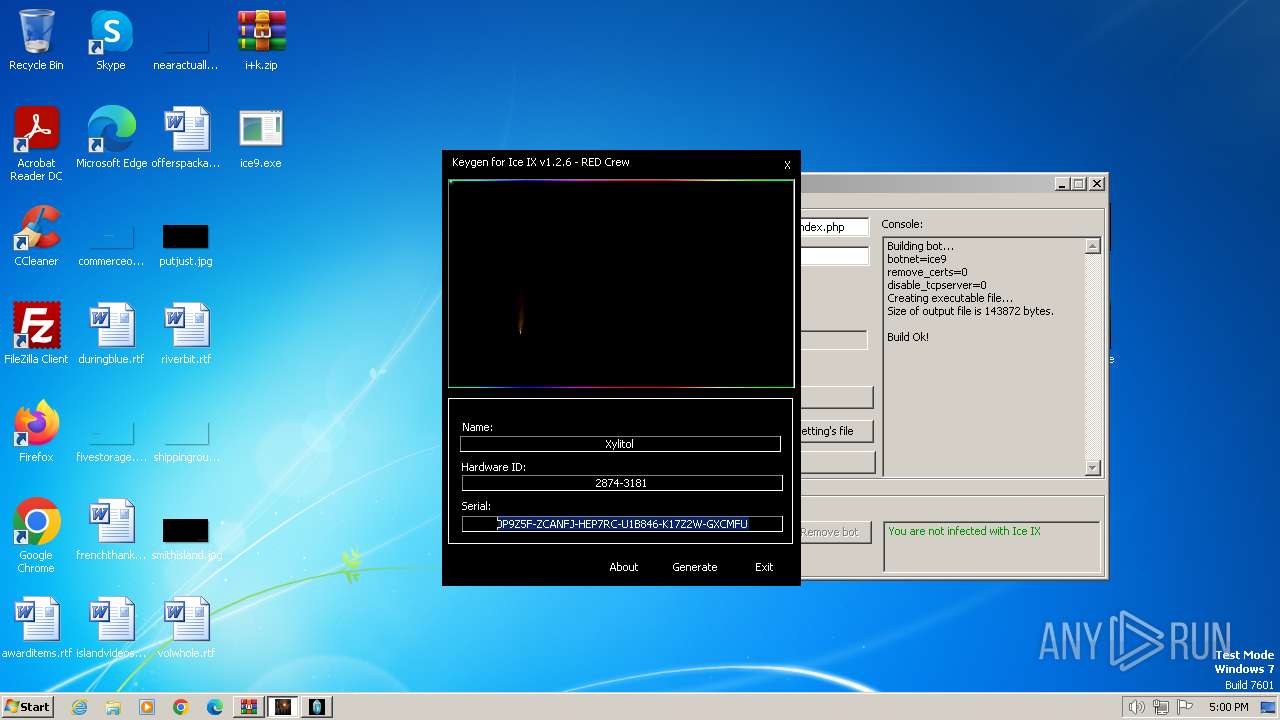Screen dimensions: 1280x720
Task: Select the smithisland.jpg image file
Action: (x=186, y=539)
